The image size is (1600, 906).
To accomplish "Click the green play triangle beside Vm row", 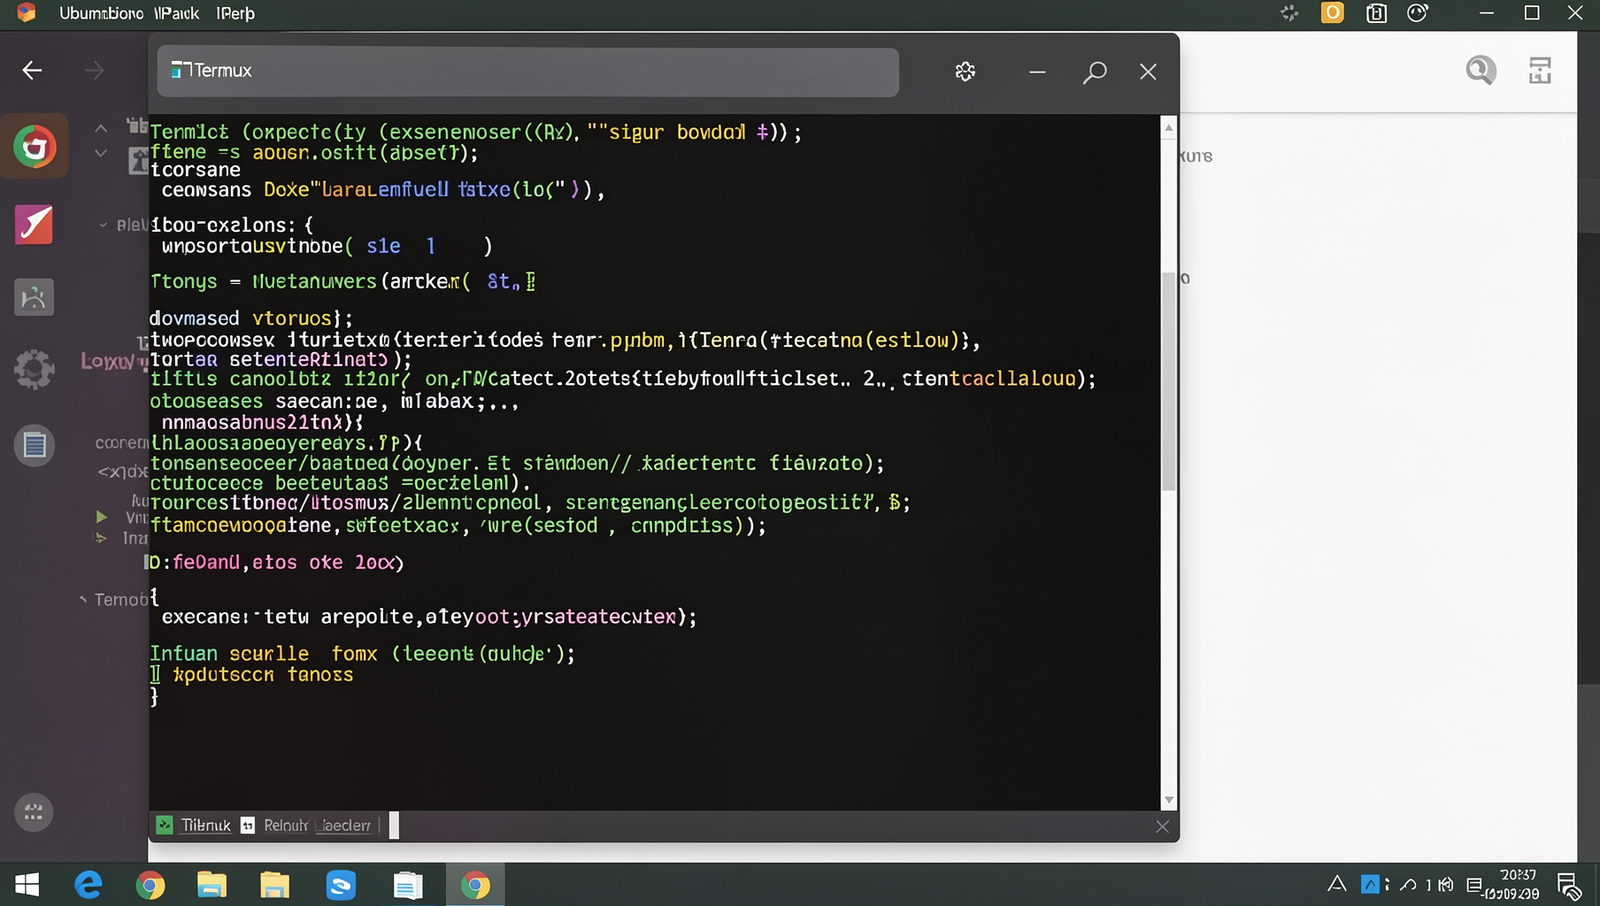I will click(101, 517).
